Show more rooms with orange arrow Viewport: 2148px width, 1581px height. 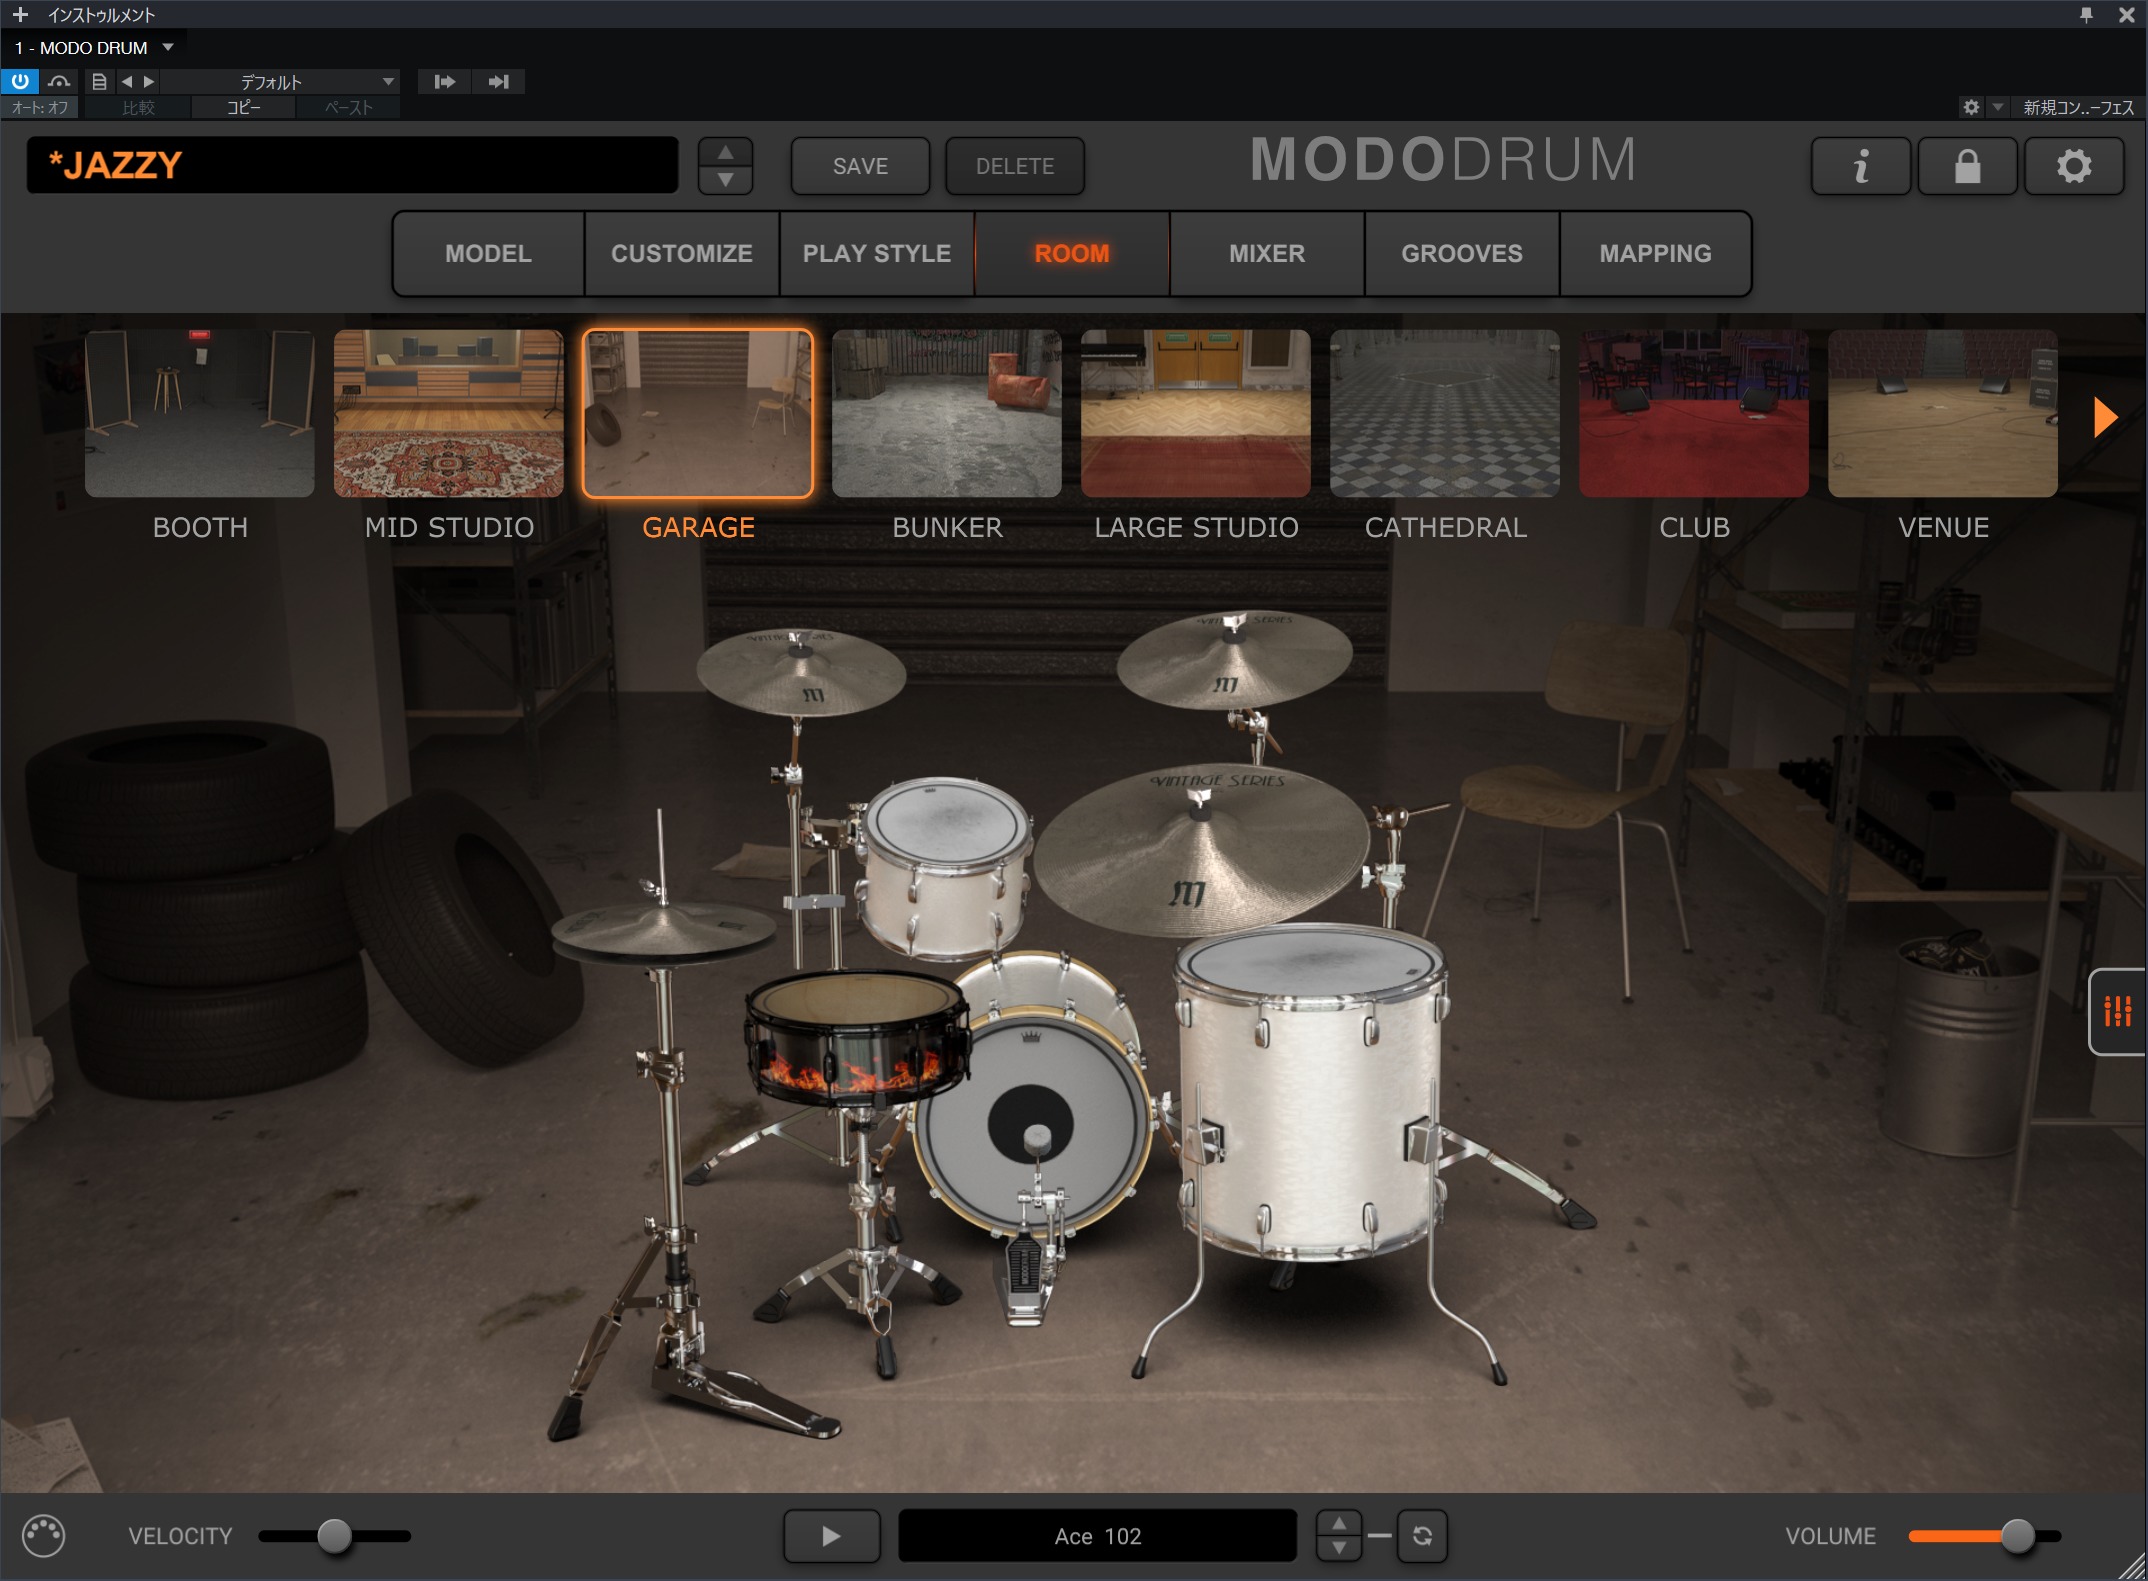point(2105,416)
